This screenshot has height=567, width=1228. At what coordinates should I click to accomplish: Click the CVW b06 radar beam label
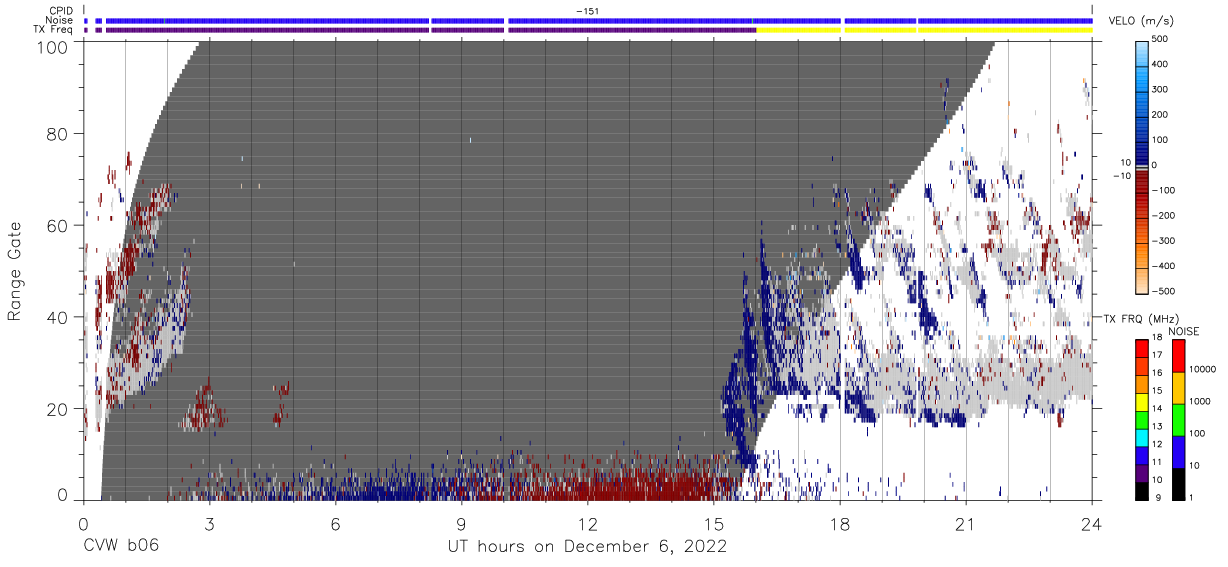coord(121,546)
